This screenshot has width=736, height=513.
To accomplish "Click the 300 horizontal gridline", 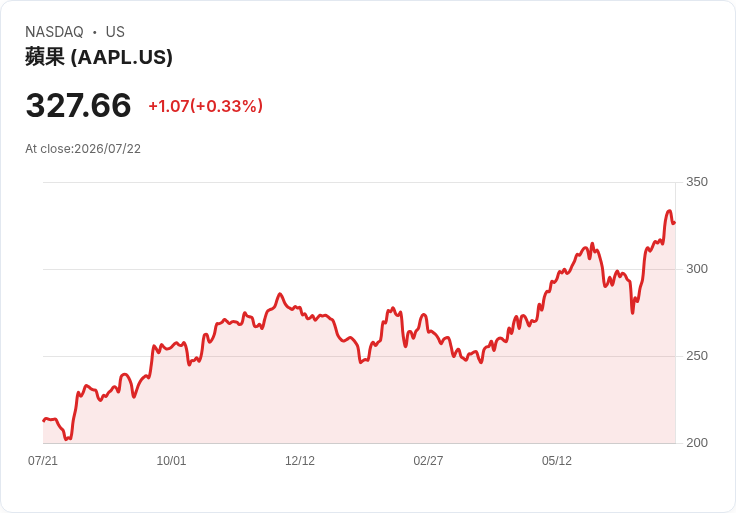I will [359, 269].
